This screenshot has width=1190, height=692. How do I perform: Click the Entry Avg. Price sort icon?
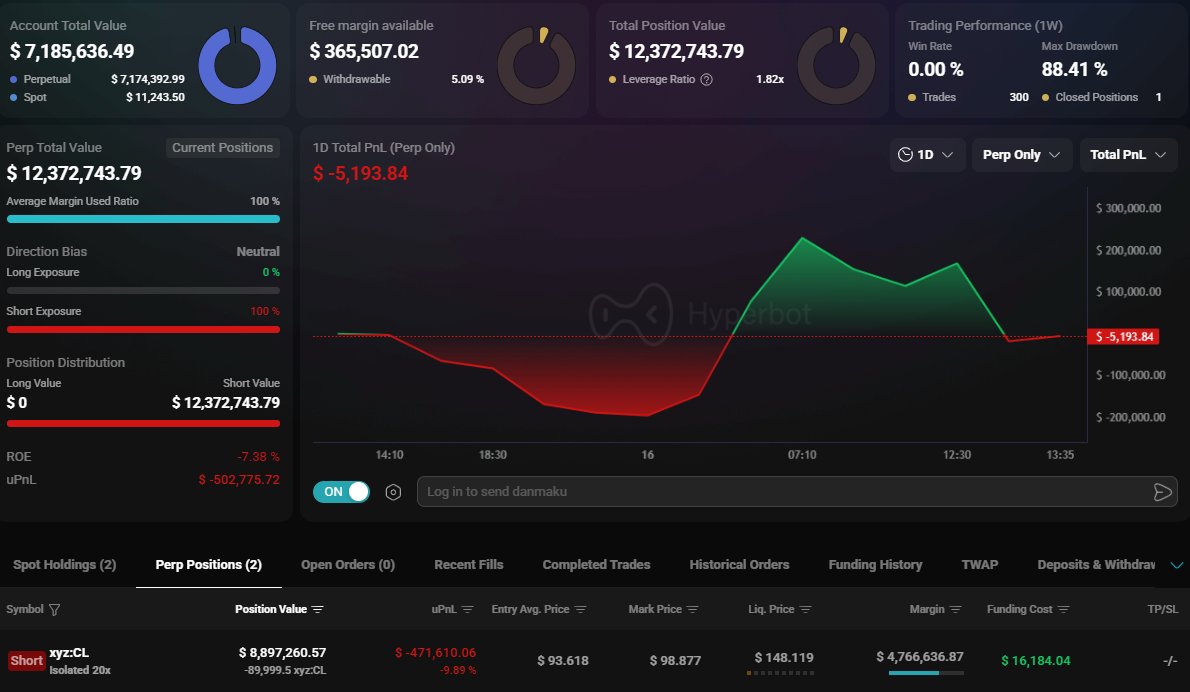coord(580,608)
